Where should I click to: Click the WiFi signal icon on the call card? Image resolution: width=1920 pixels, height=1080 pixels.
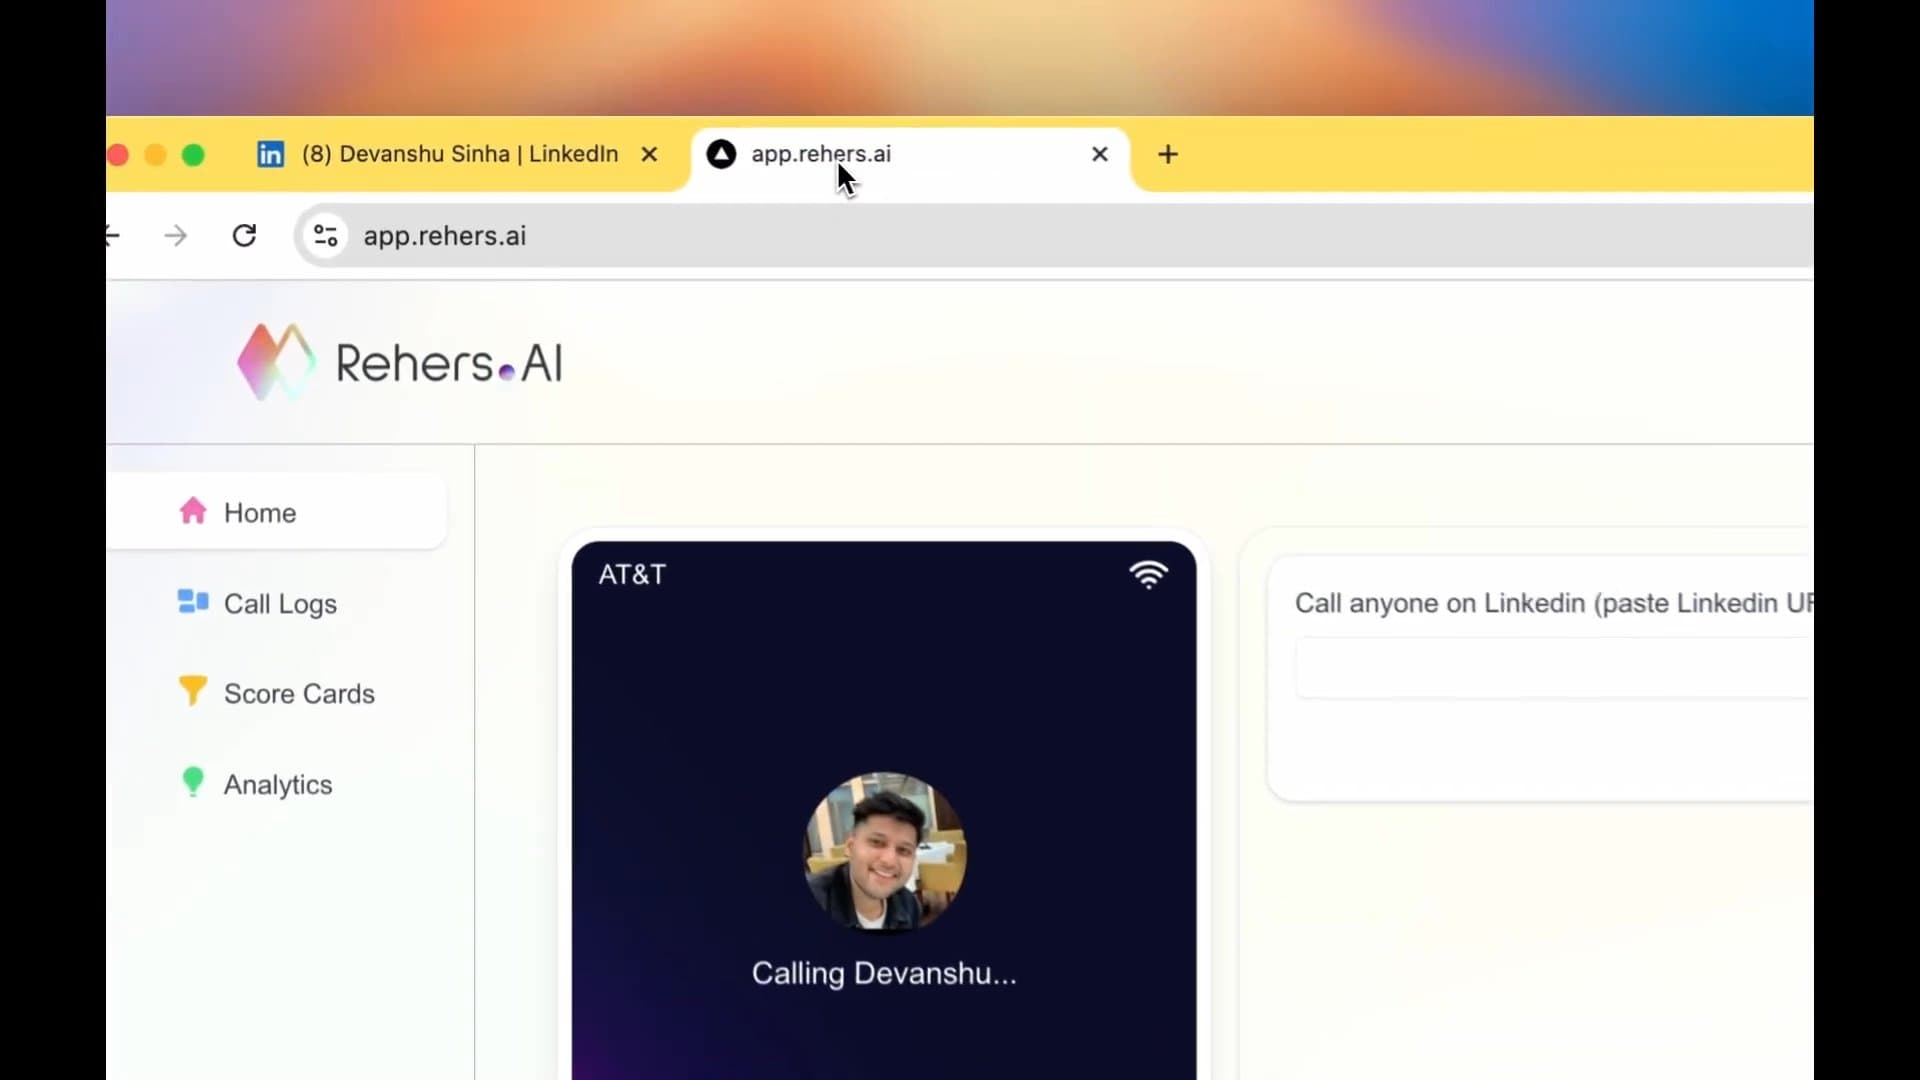coord(1150,574)
